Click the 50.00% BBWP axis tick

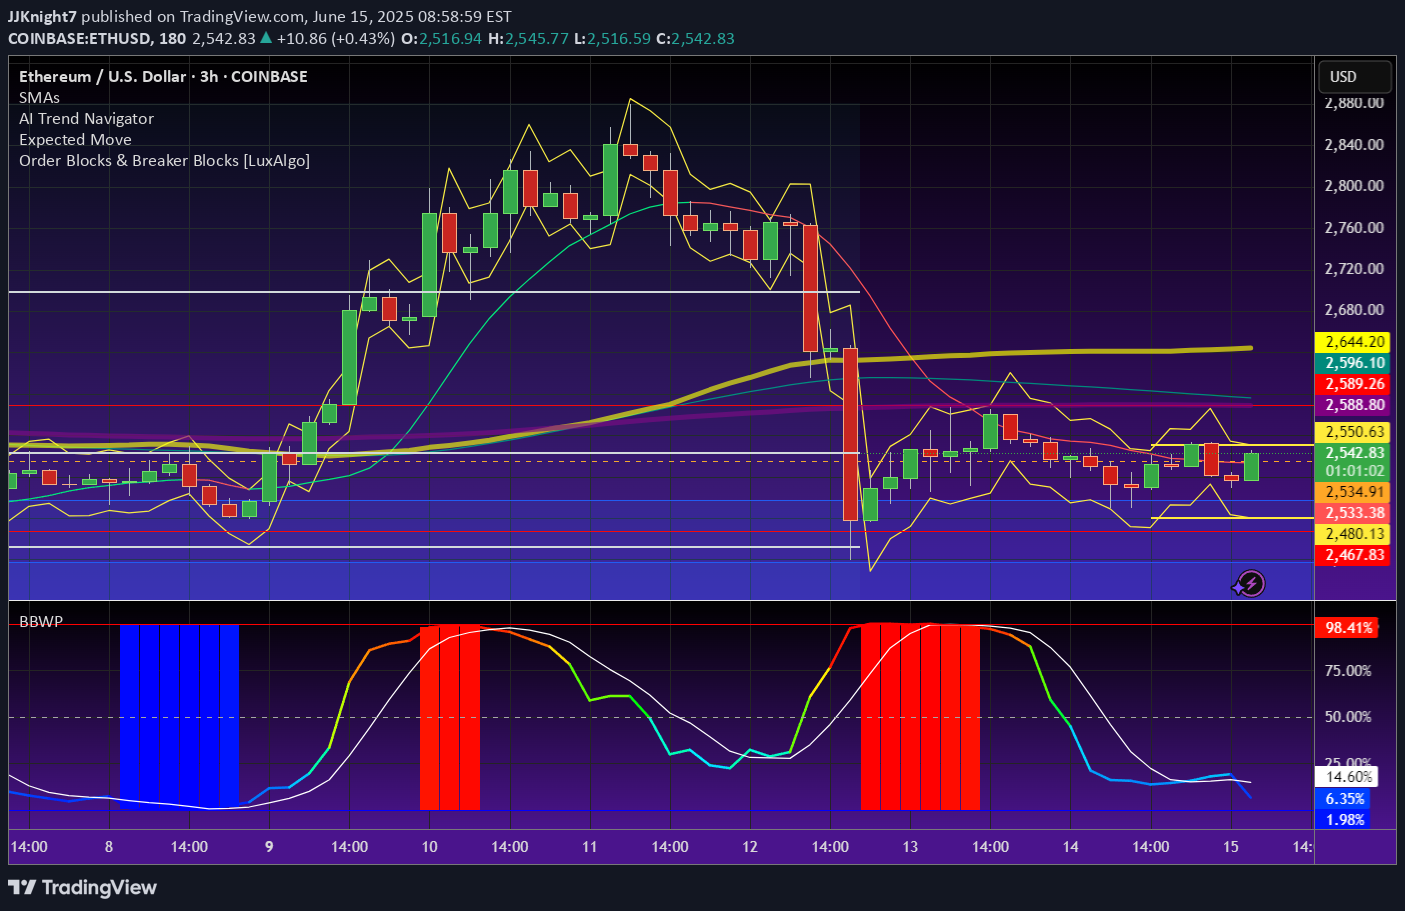pos(1348,717)
